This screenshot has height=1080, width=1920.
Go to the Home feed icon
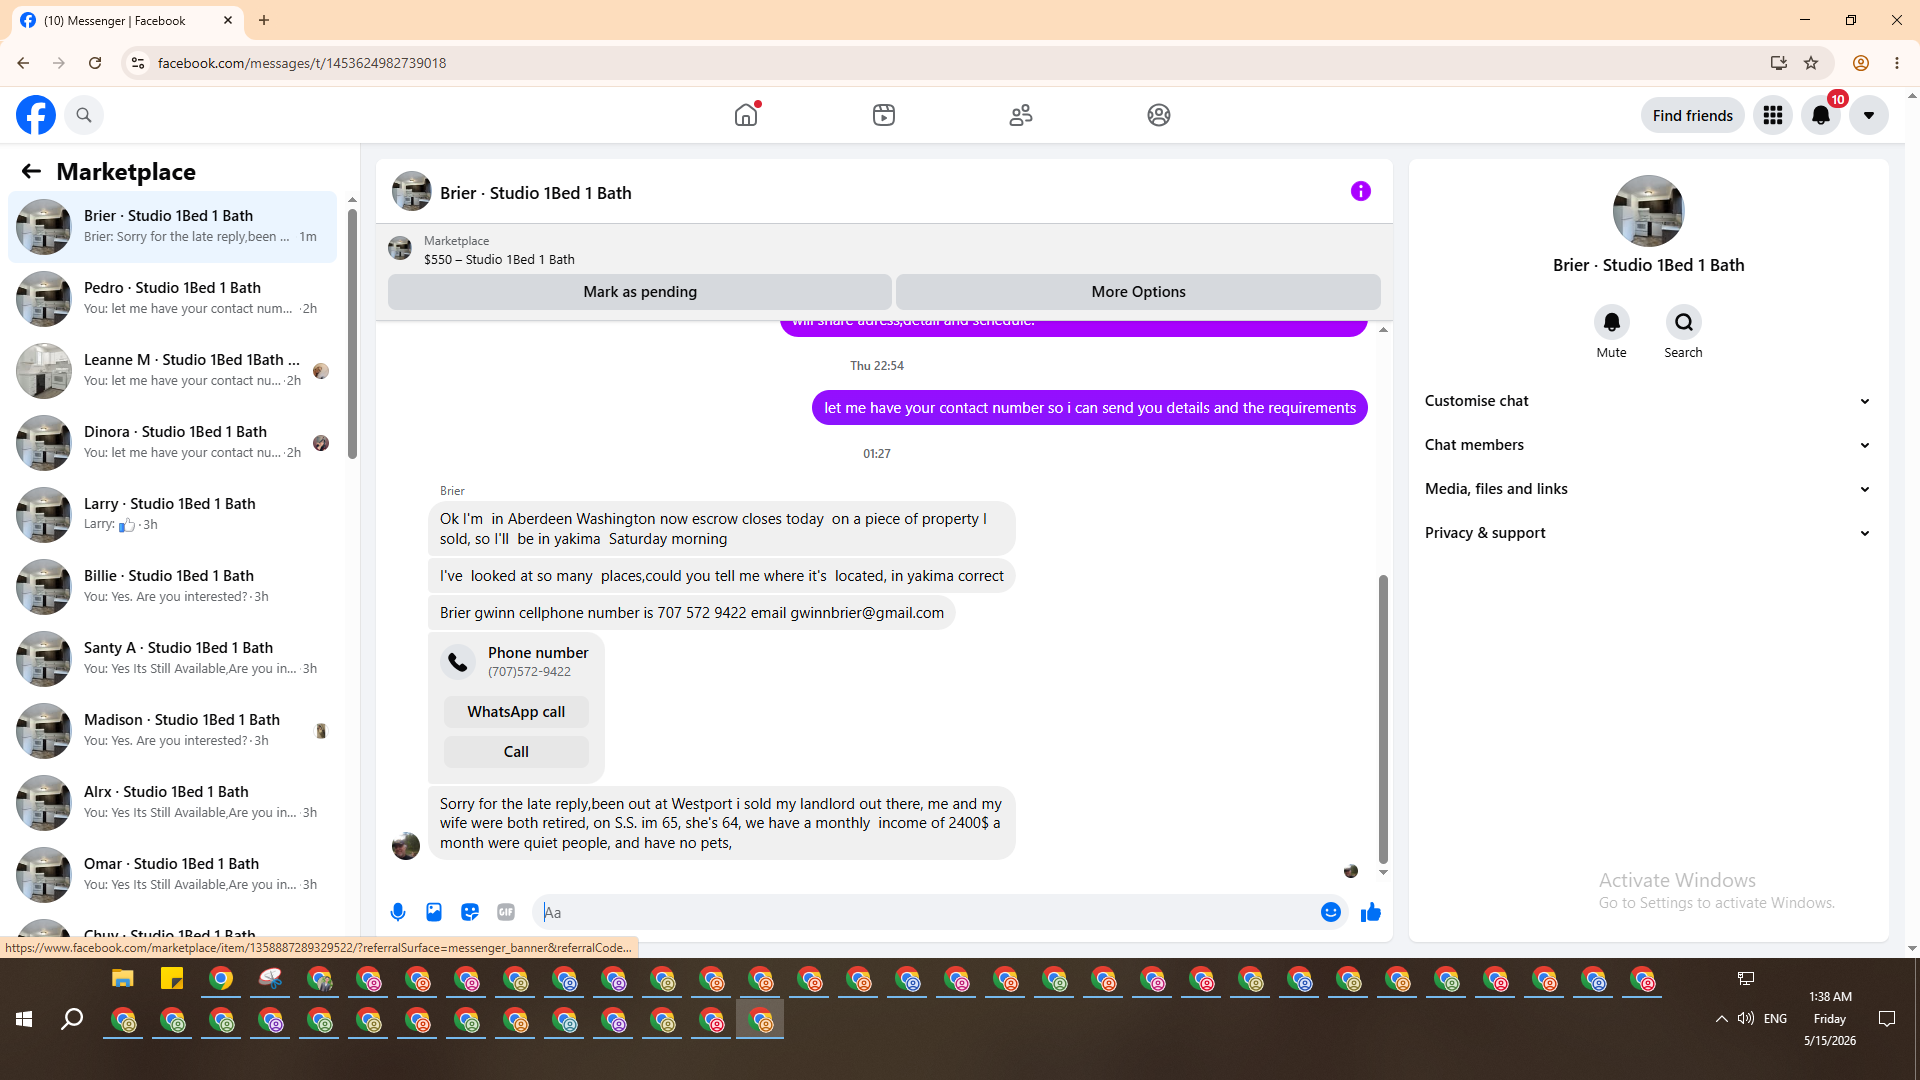[x=746, y=115]
